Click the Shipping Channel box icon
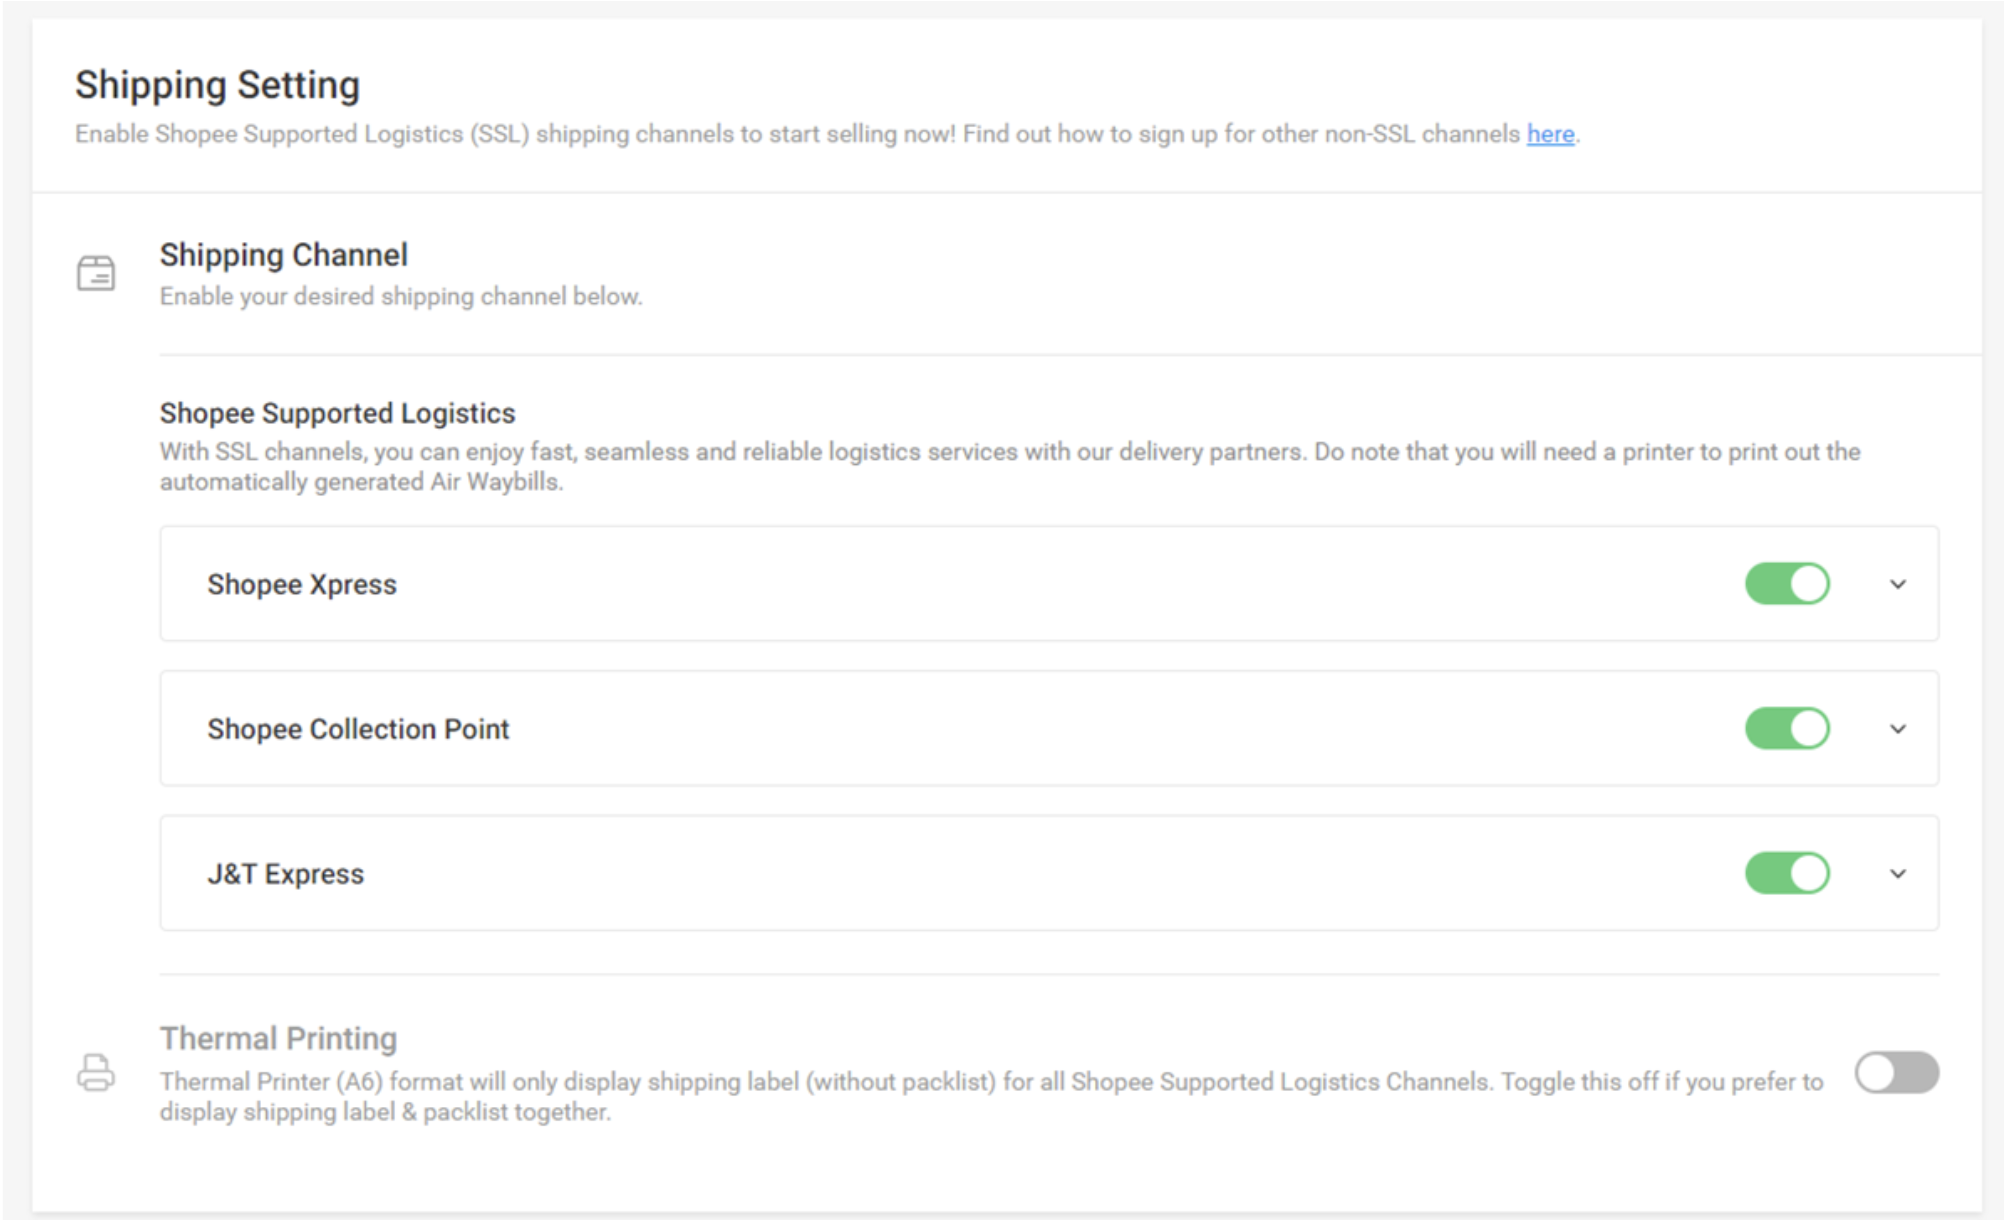 (96, 273)
